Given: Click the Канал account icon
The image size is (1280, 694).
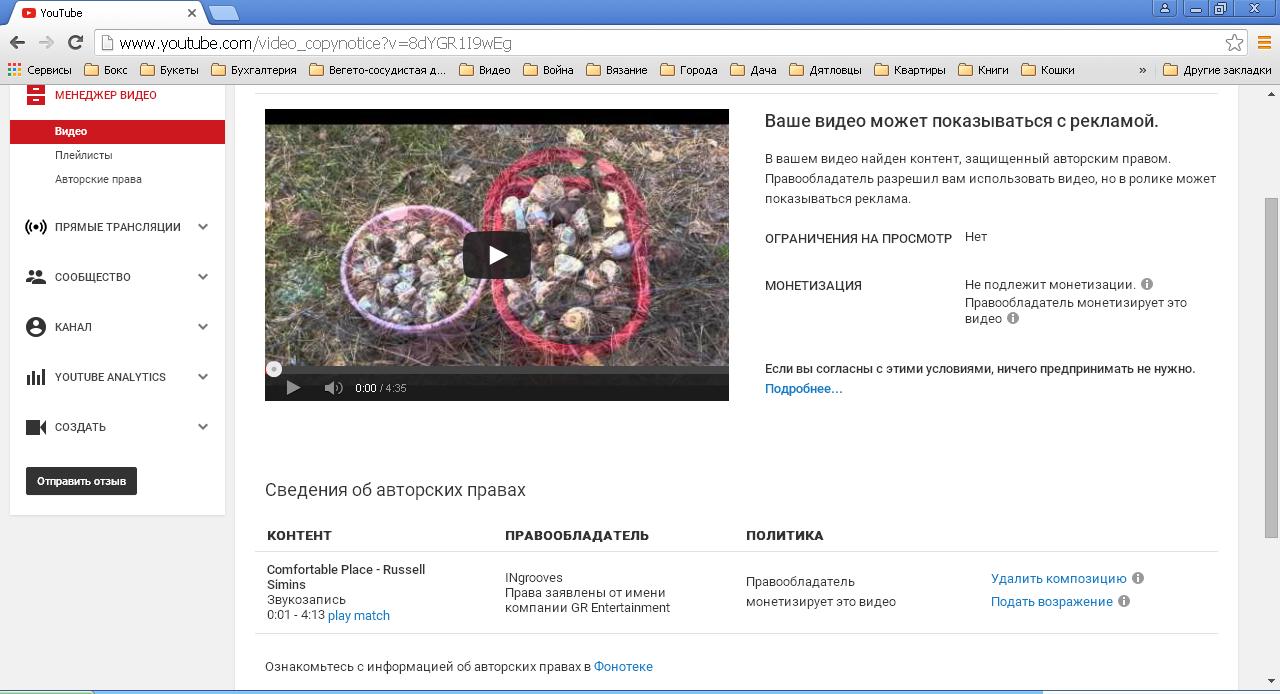Looking at the screenshot, I should click(x=36, y=327).
